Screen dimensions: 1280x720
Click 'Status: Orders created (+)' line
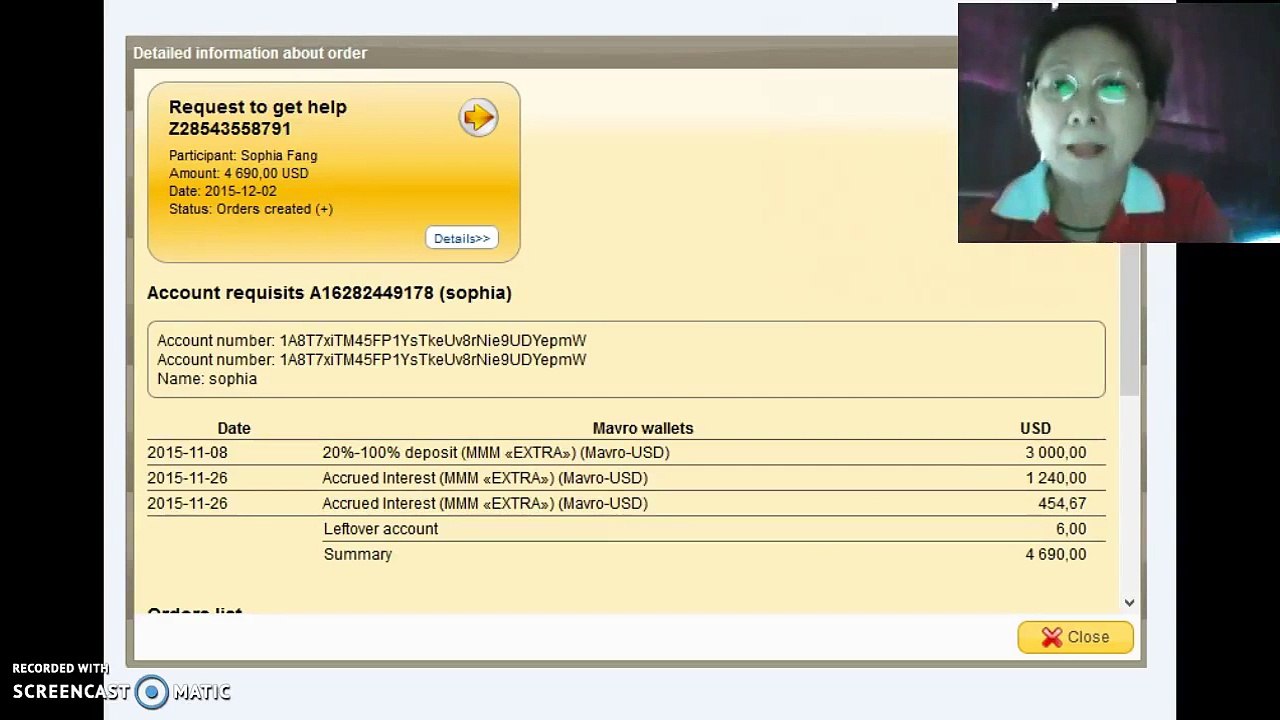pyautogui.click(x=251, y=209)
